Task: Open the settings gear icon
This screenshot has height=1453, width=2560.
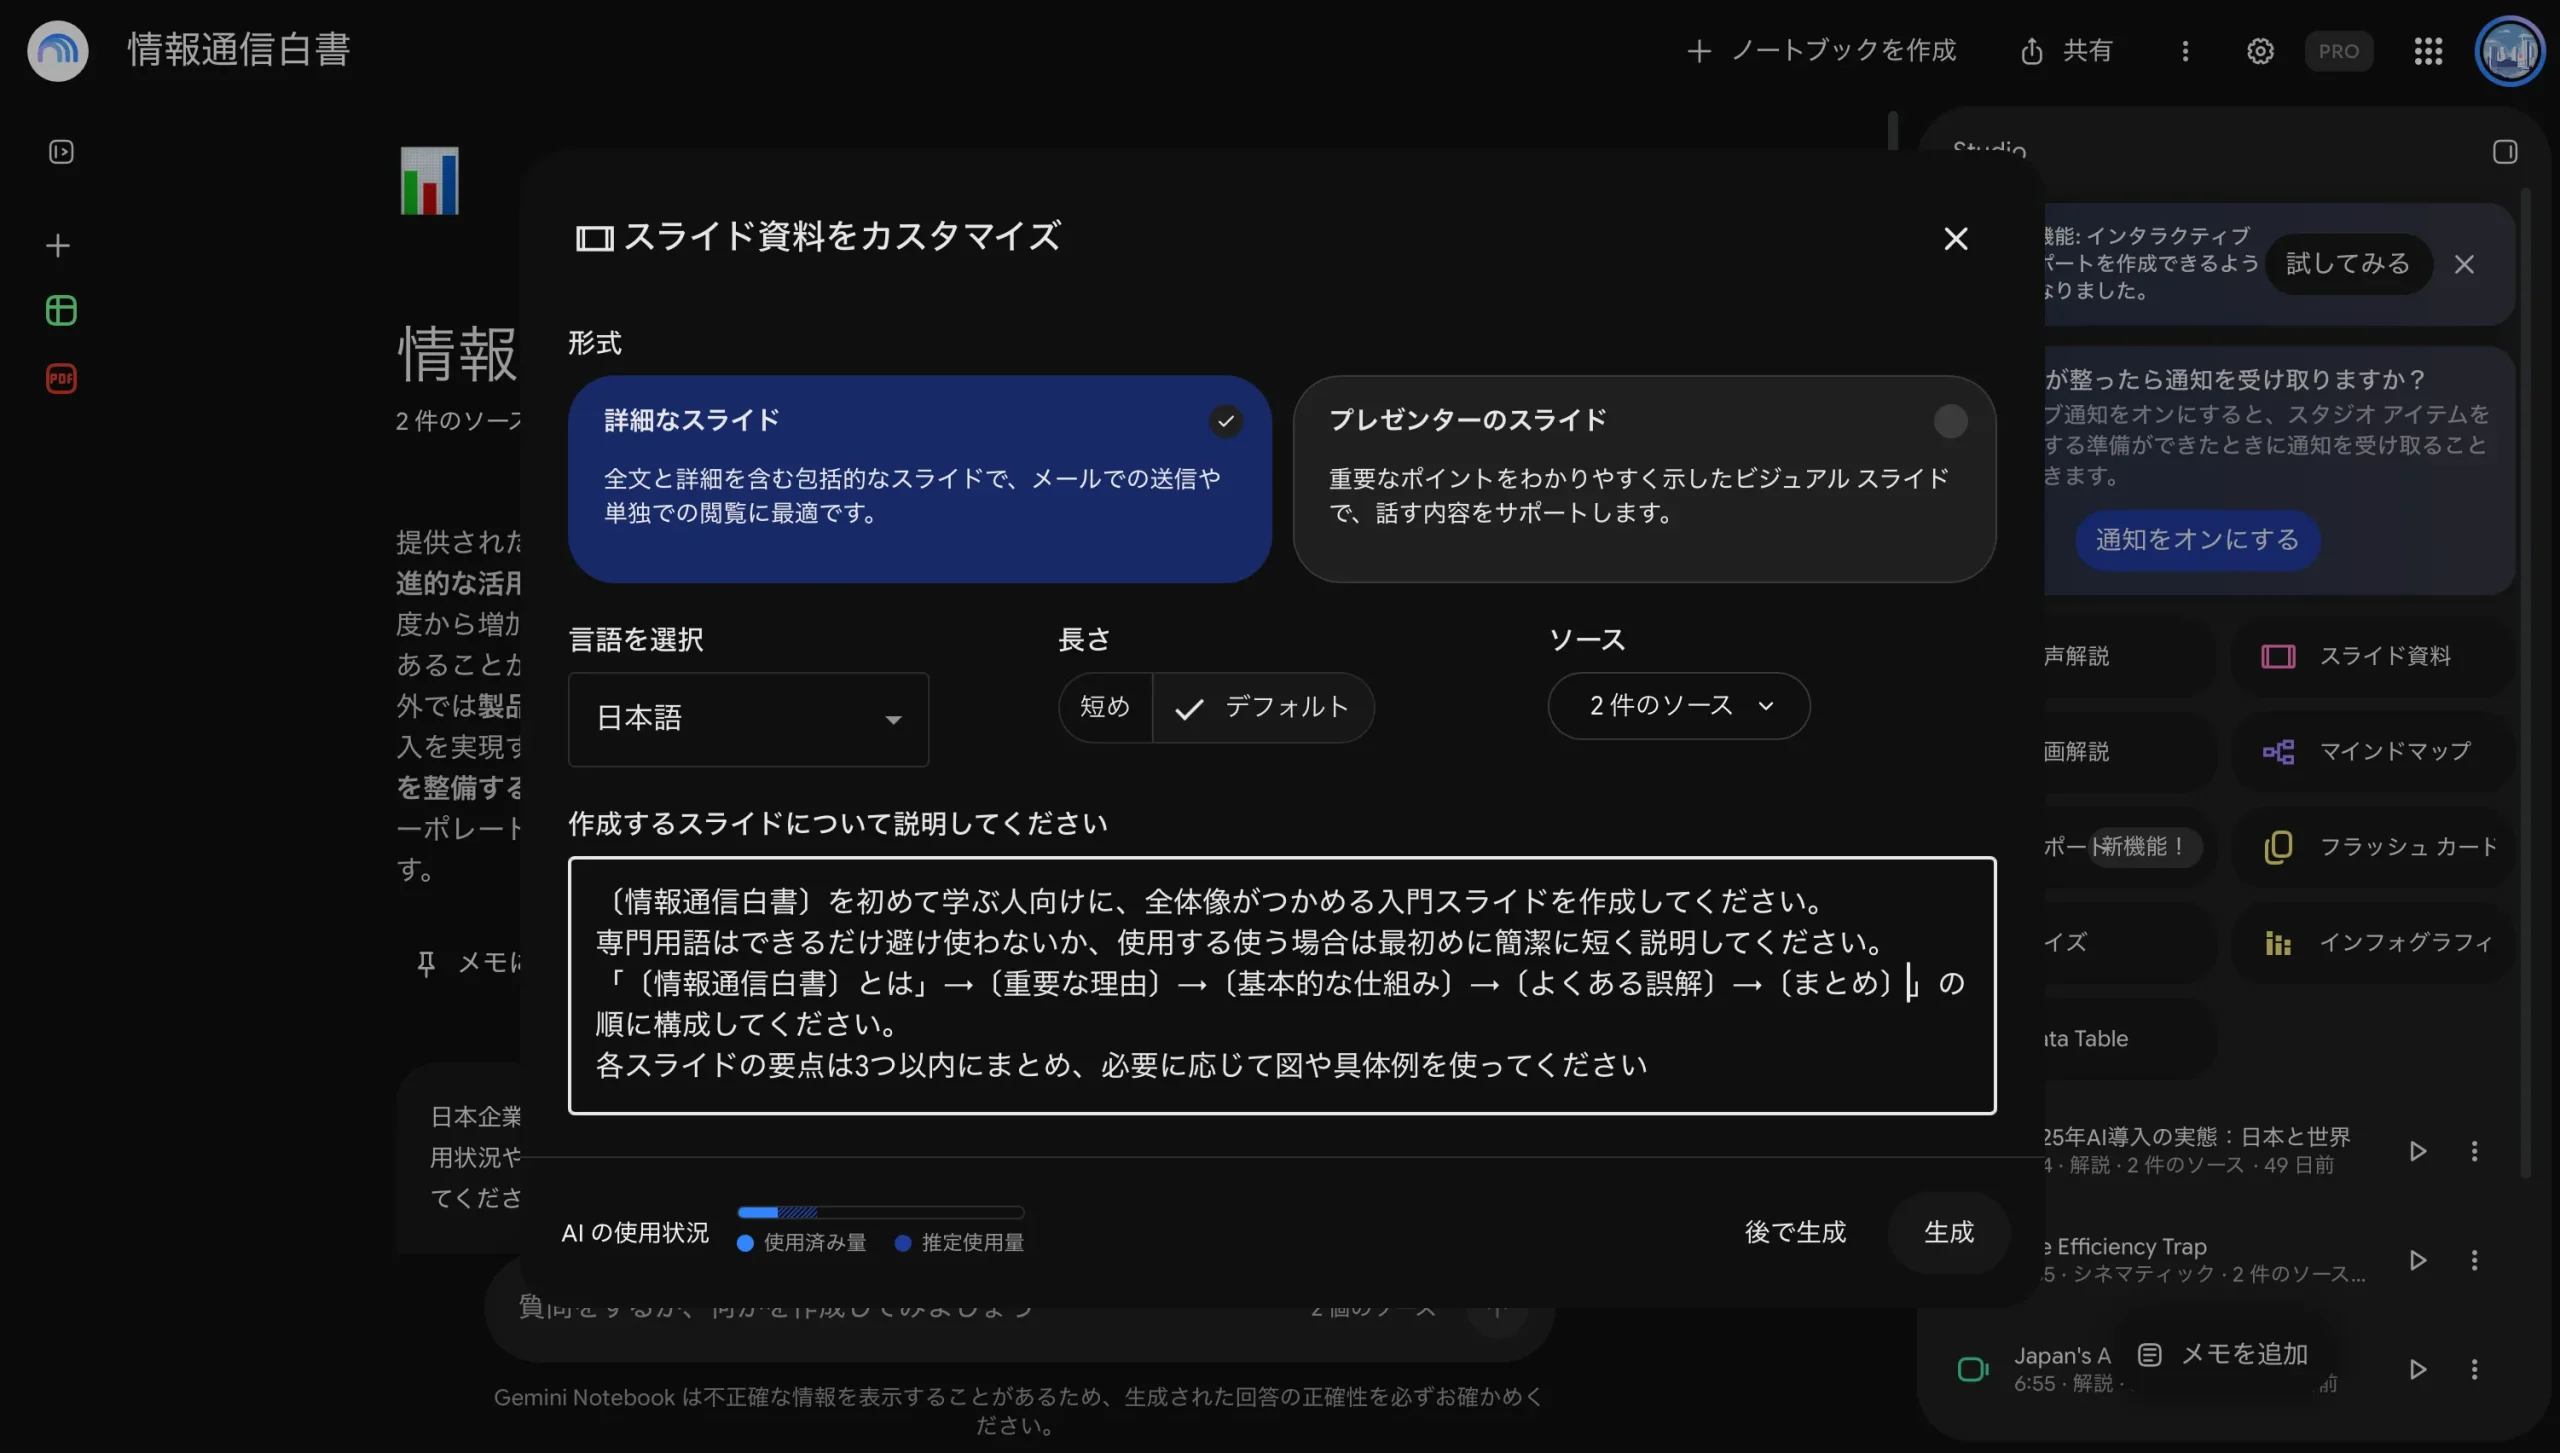Action: (x=2260, y=51)
